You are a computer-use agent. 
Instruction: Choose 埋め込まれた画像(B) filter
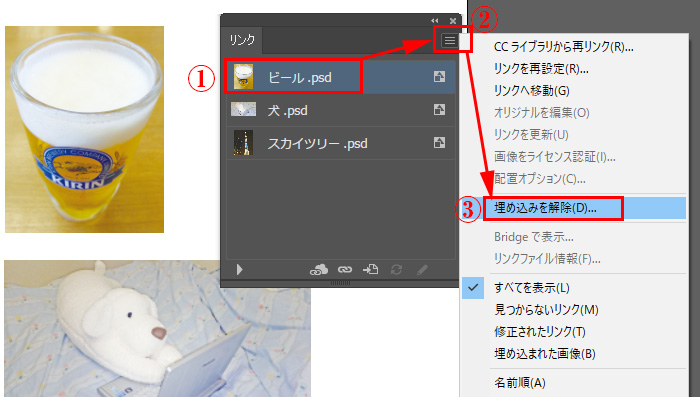[545, 354]
